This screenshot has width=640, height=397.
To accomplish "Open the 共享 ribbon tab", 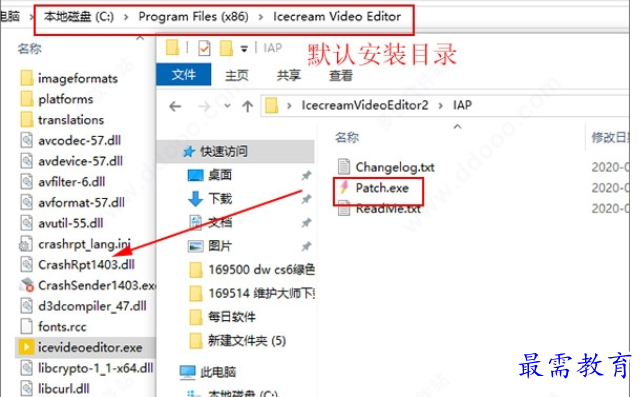I will click(x=289, y=75).
